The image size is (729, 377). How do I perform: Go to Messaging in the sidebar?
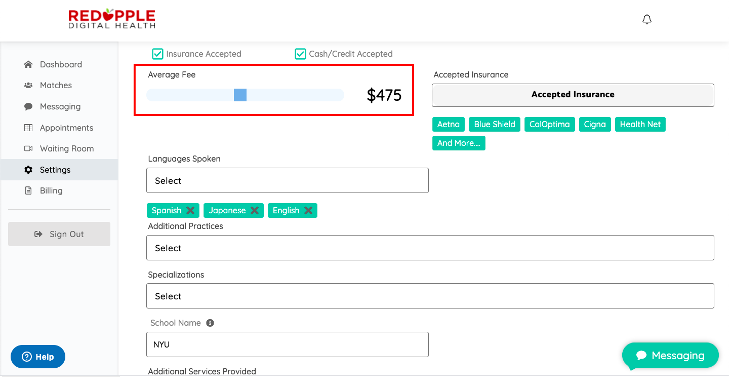[x=59, y=106]
